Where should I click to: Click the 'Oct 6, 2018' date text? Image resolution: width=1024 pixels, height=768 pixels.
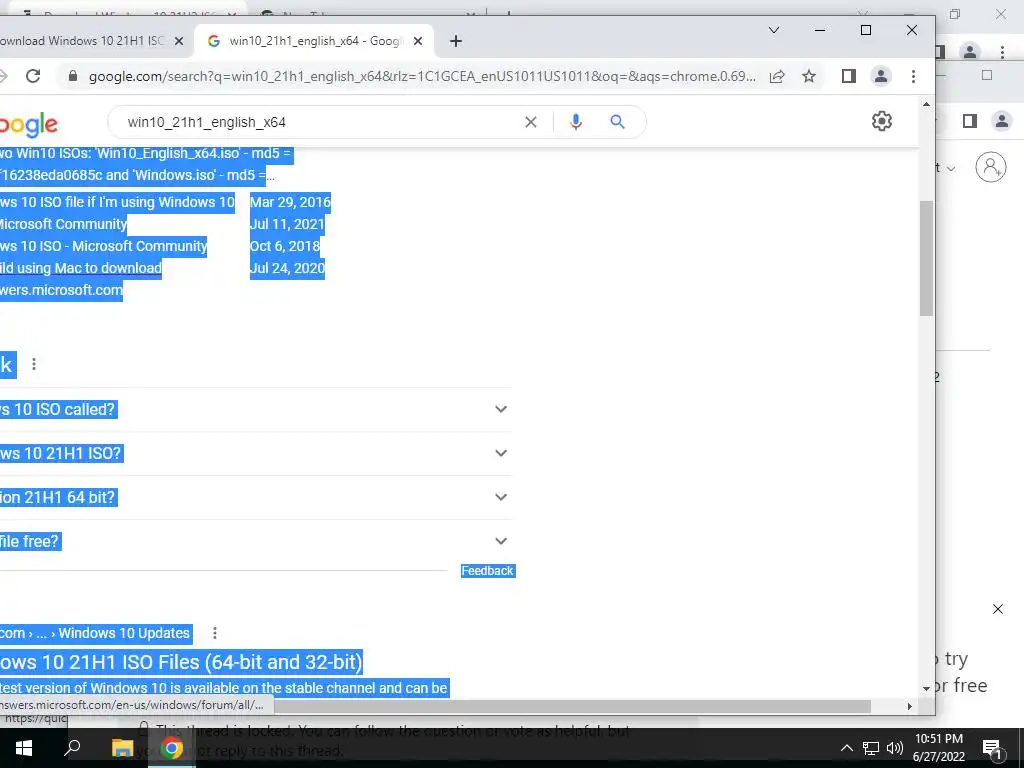(x=285, y=246)
